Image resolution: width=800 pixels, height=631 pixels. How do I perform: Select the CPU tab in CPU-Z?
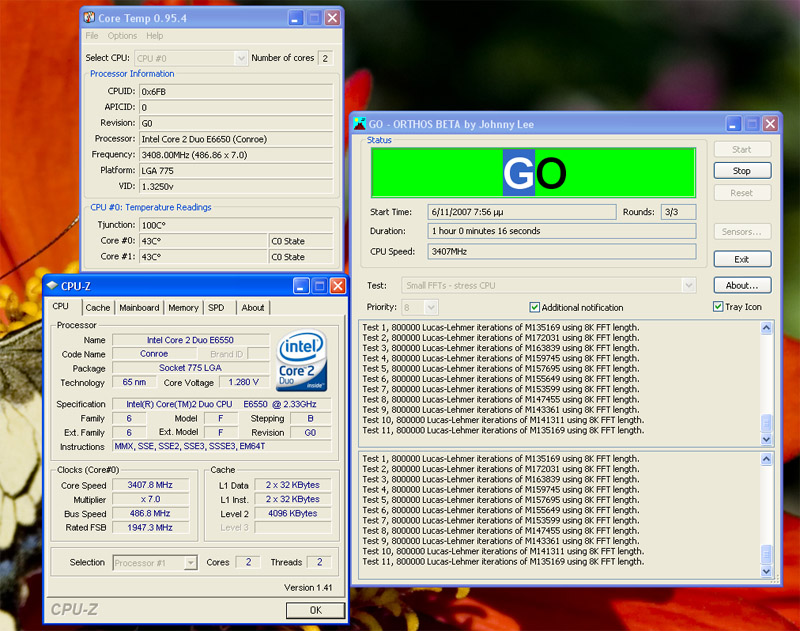pyautogui.click(x=61, y=306)
